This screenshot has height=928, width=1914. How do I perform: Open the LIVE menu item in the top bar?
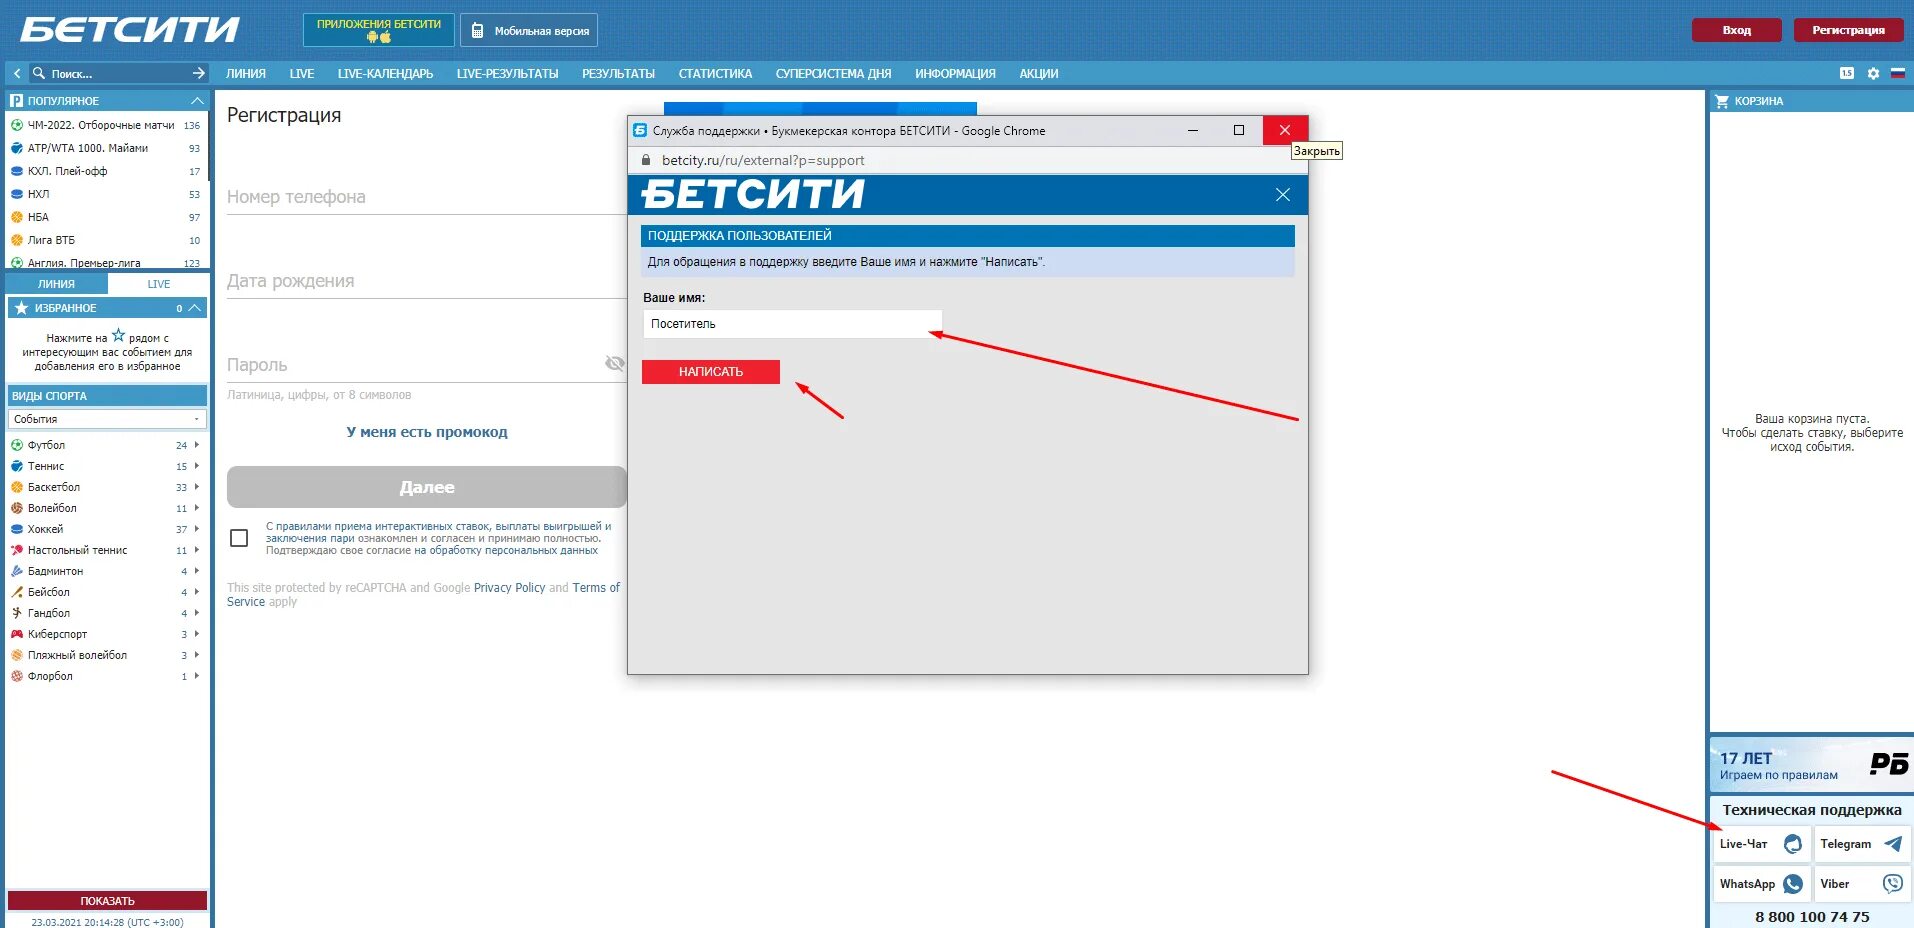(302, 73)
